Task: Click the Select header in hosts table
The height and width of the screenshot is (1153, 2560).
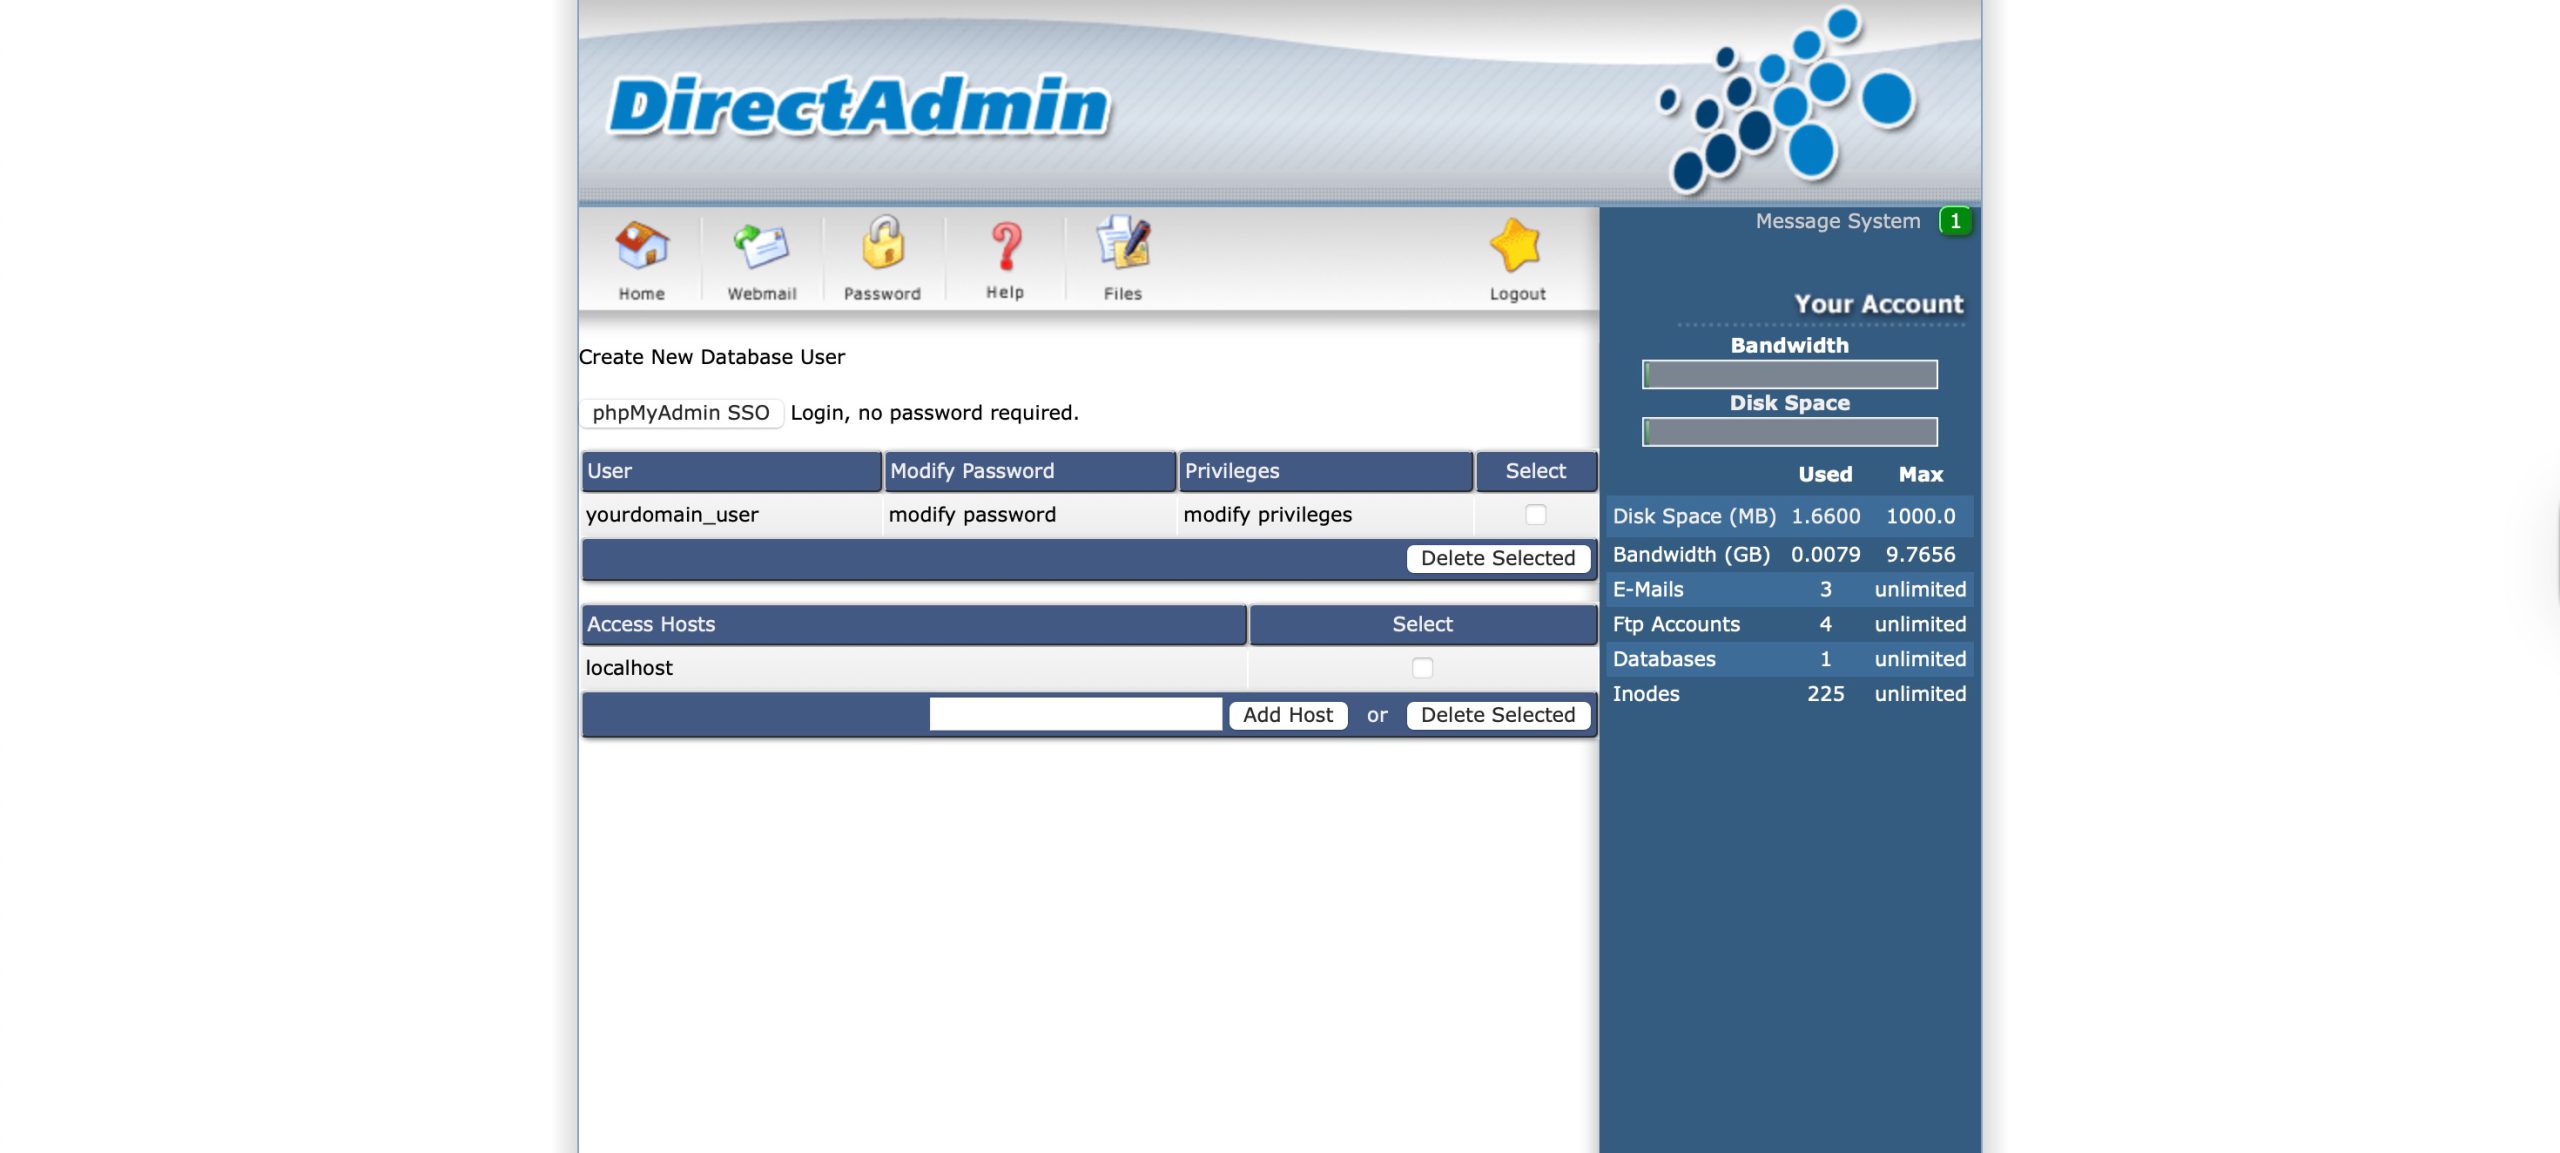Action: [x=1422, y=624]
